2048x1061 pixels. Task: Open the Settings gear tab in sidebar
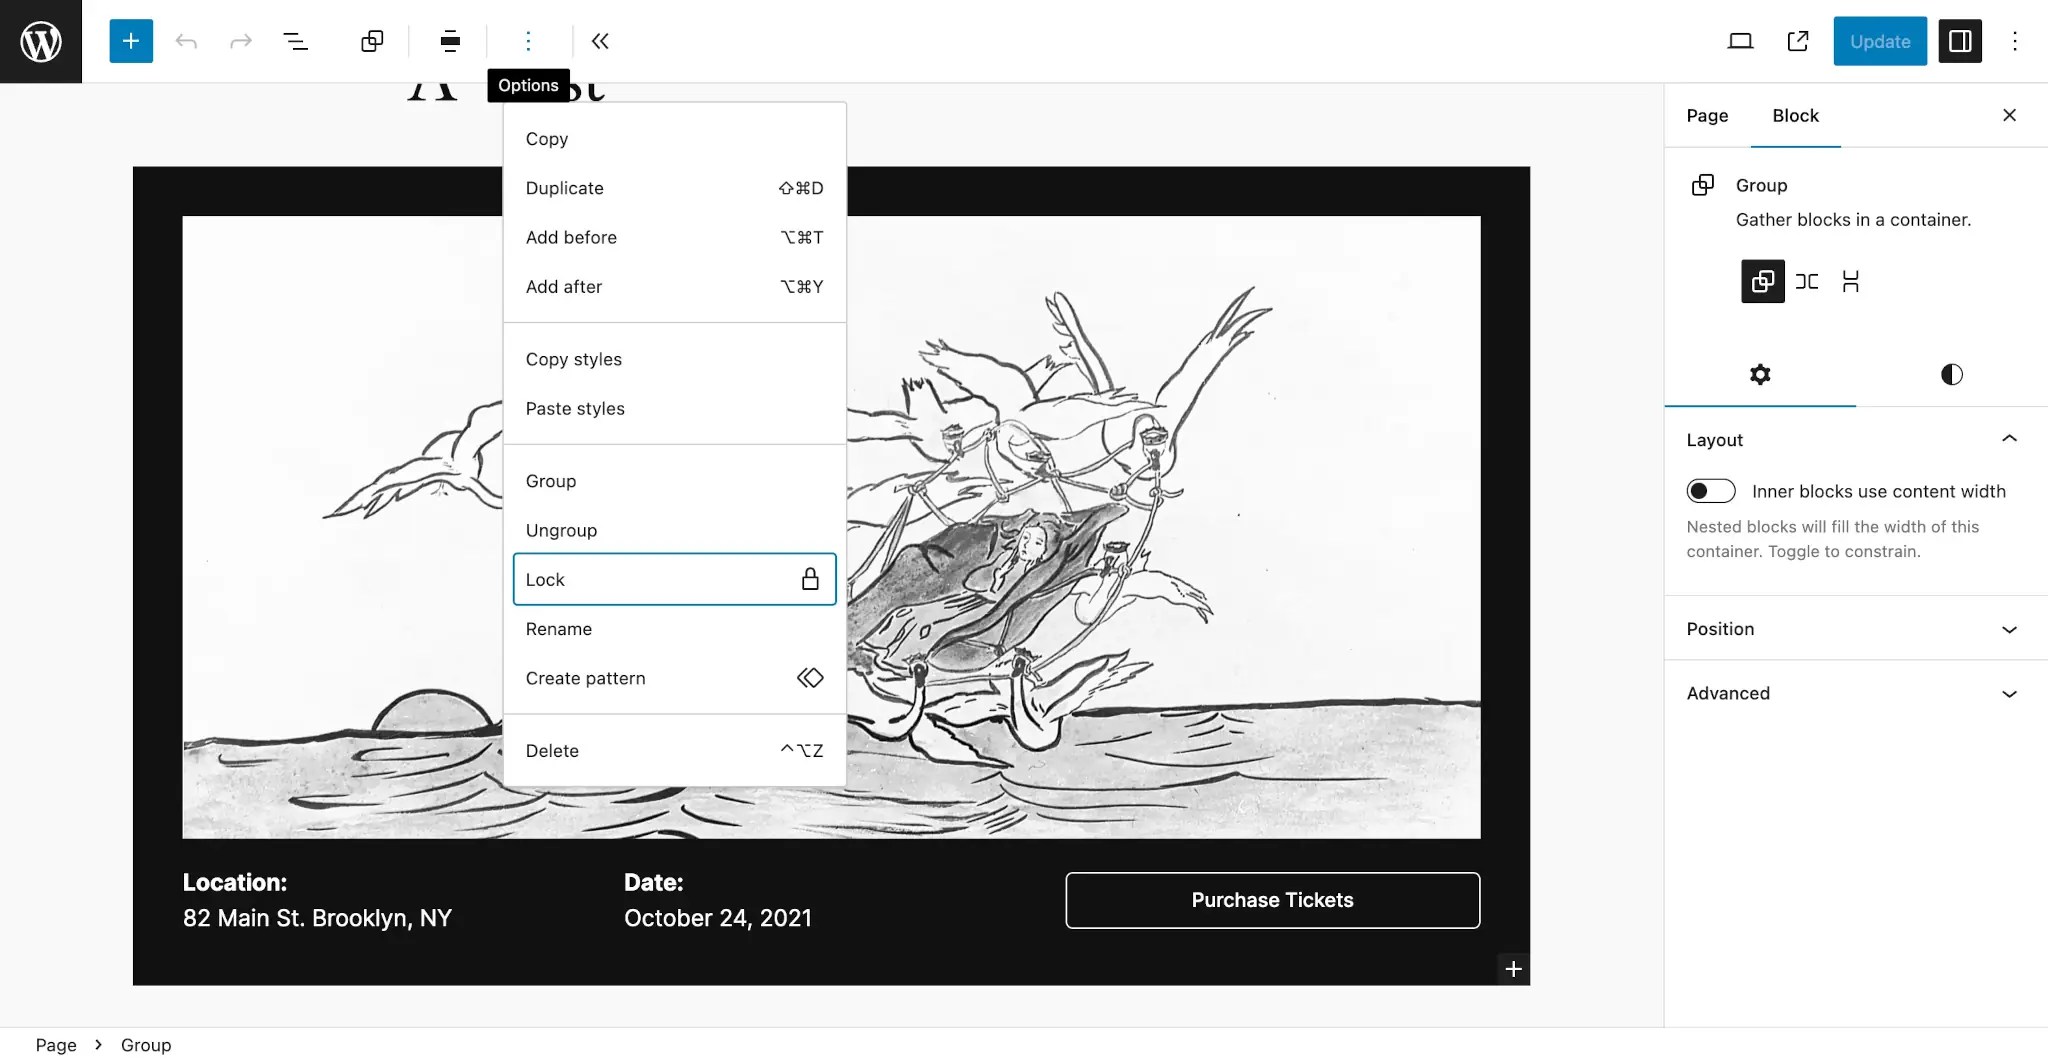(x=1760, y=374)
